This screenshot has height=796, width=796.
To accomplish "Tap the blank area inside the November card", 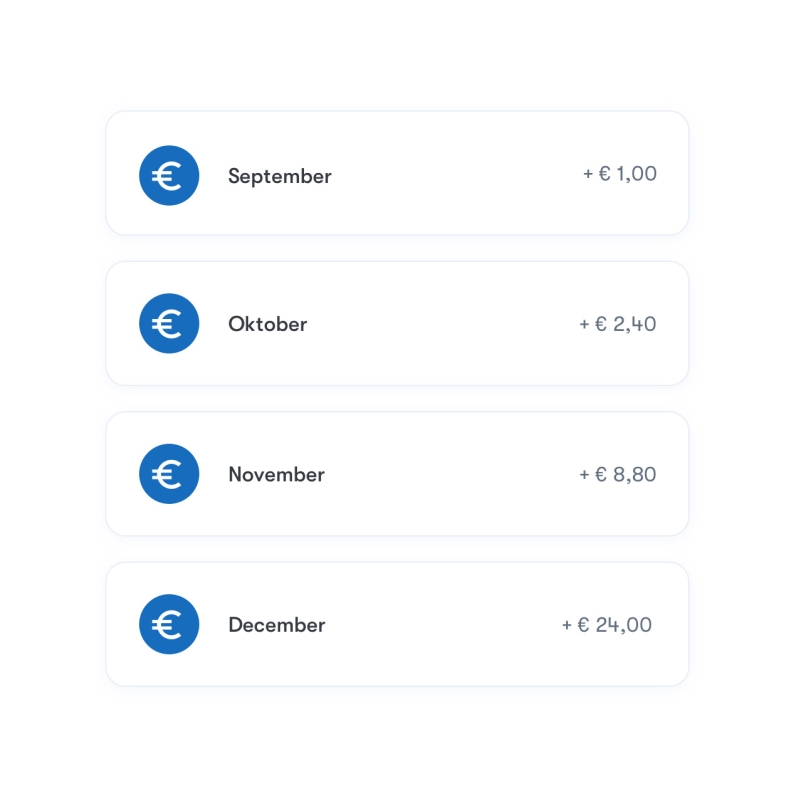I will point(452,474).
